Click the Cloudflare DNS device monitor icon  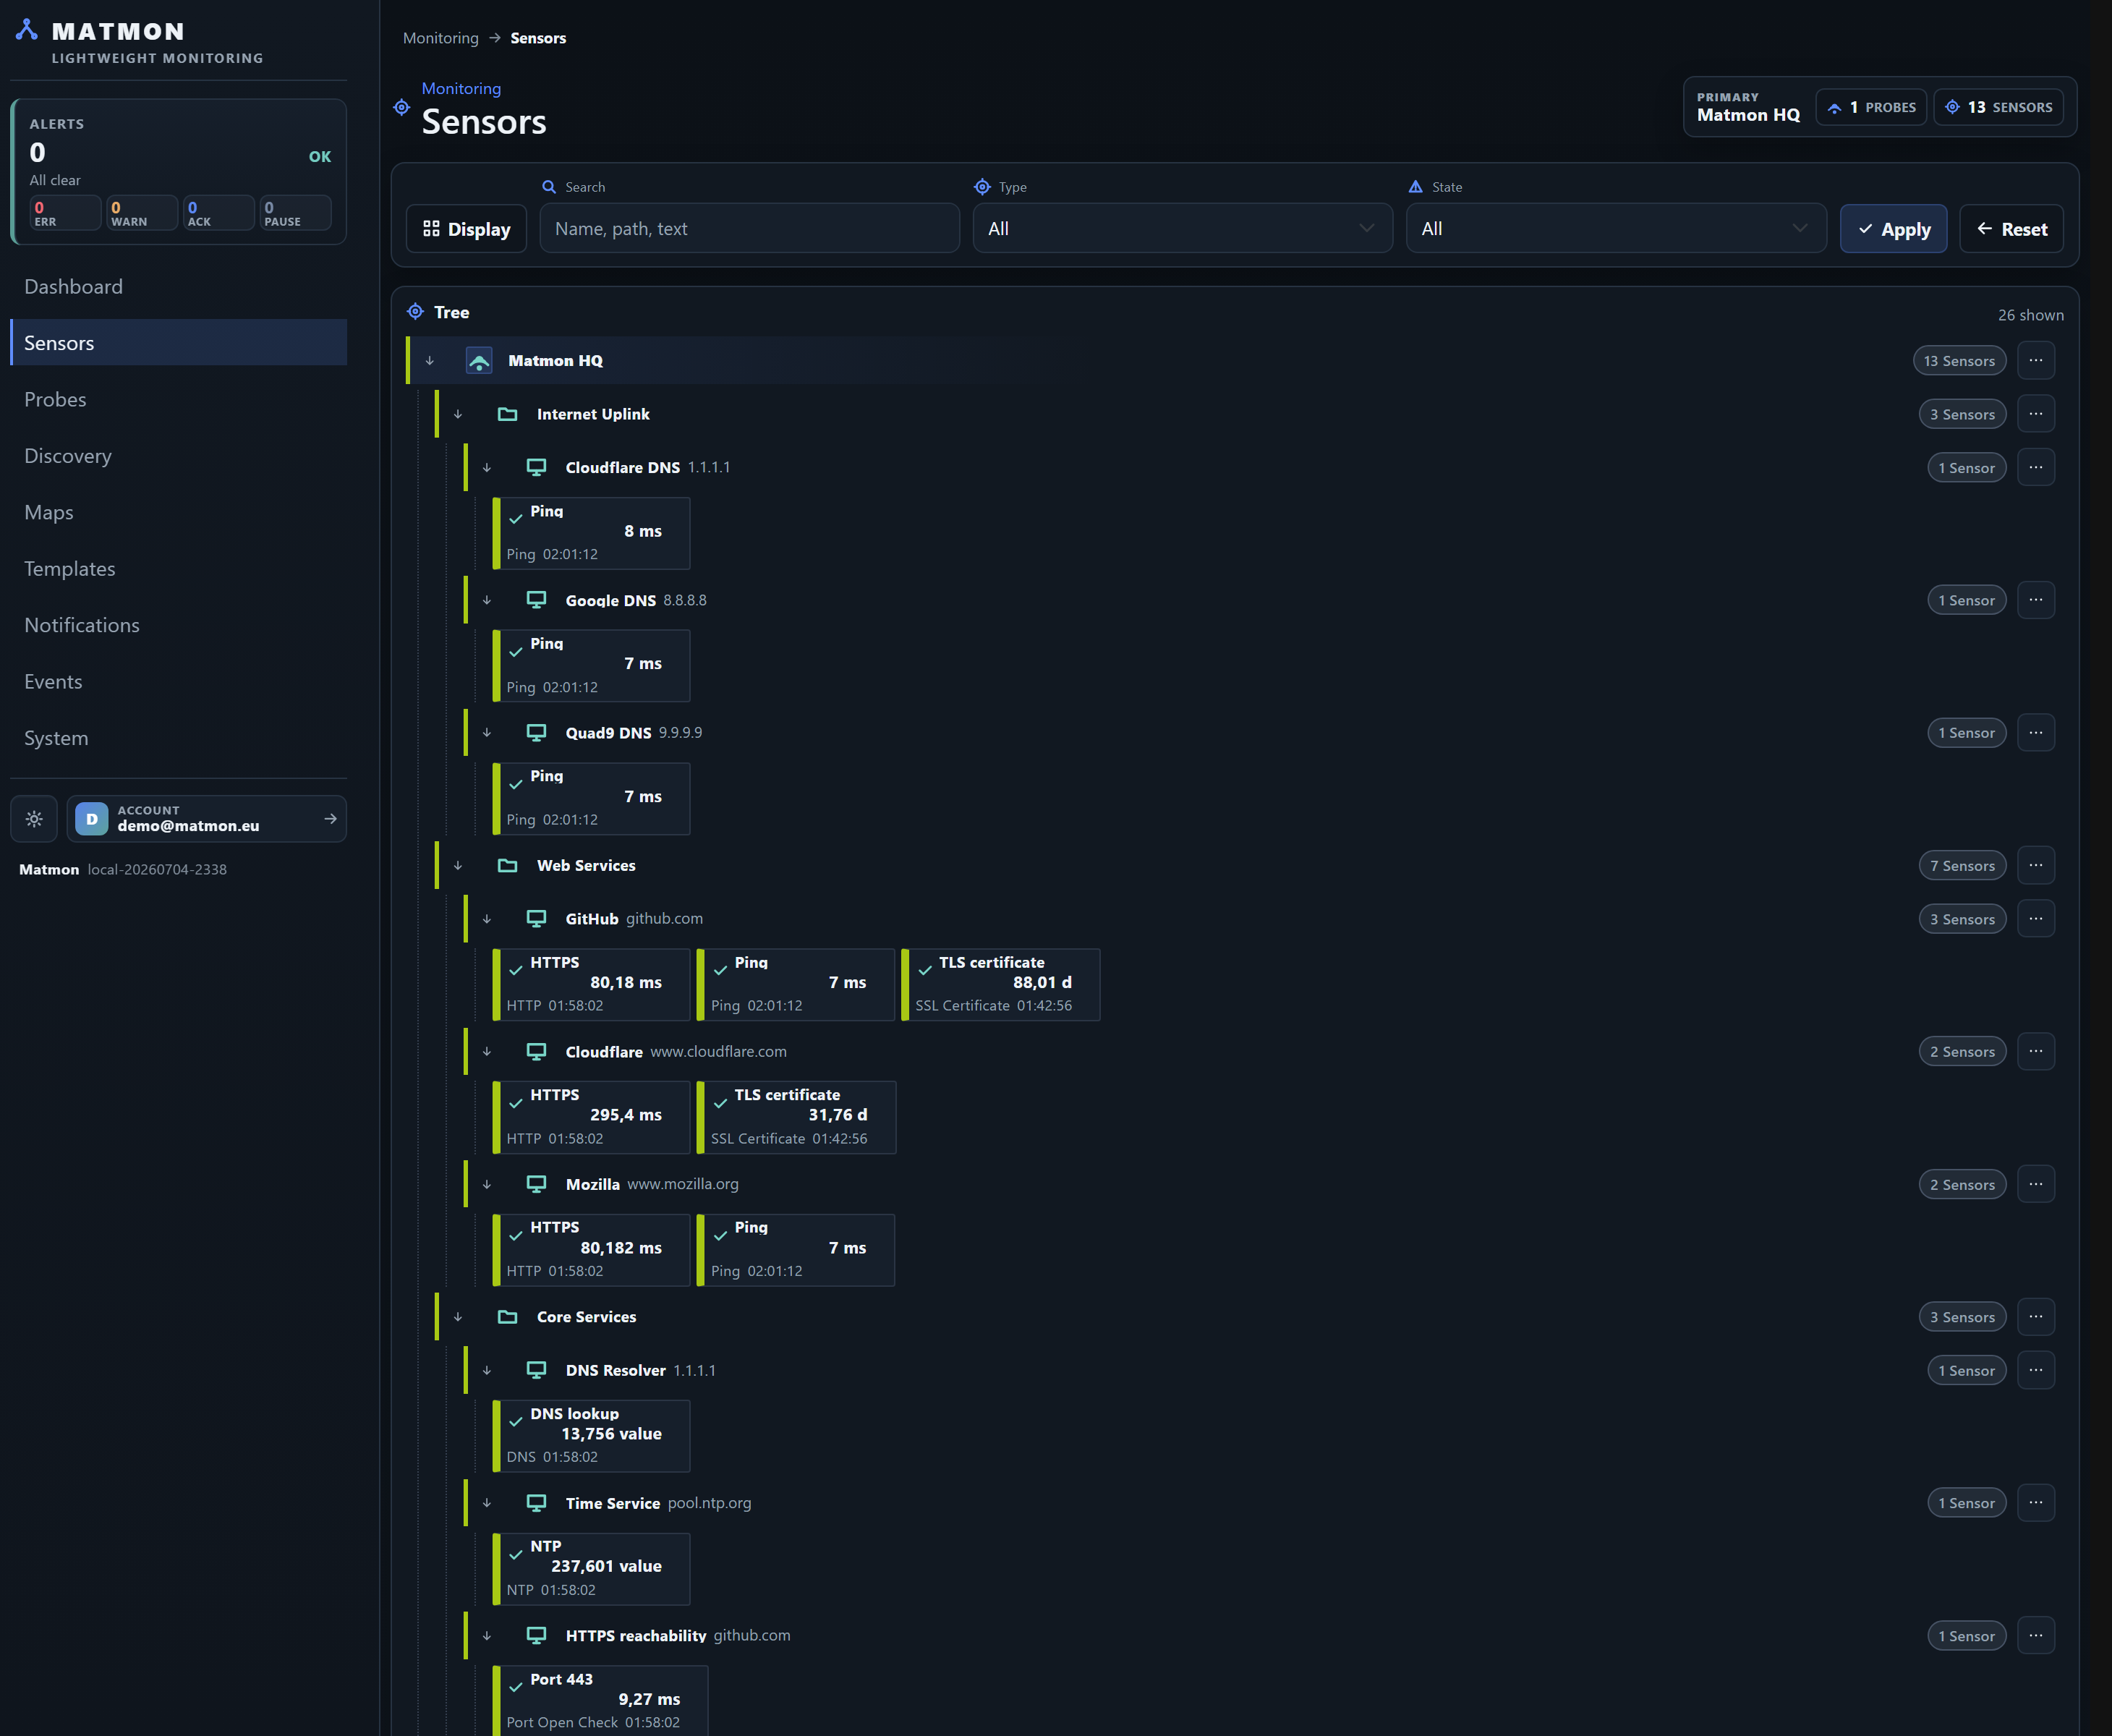(537, 467)
